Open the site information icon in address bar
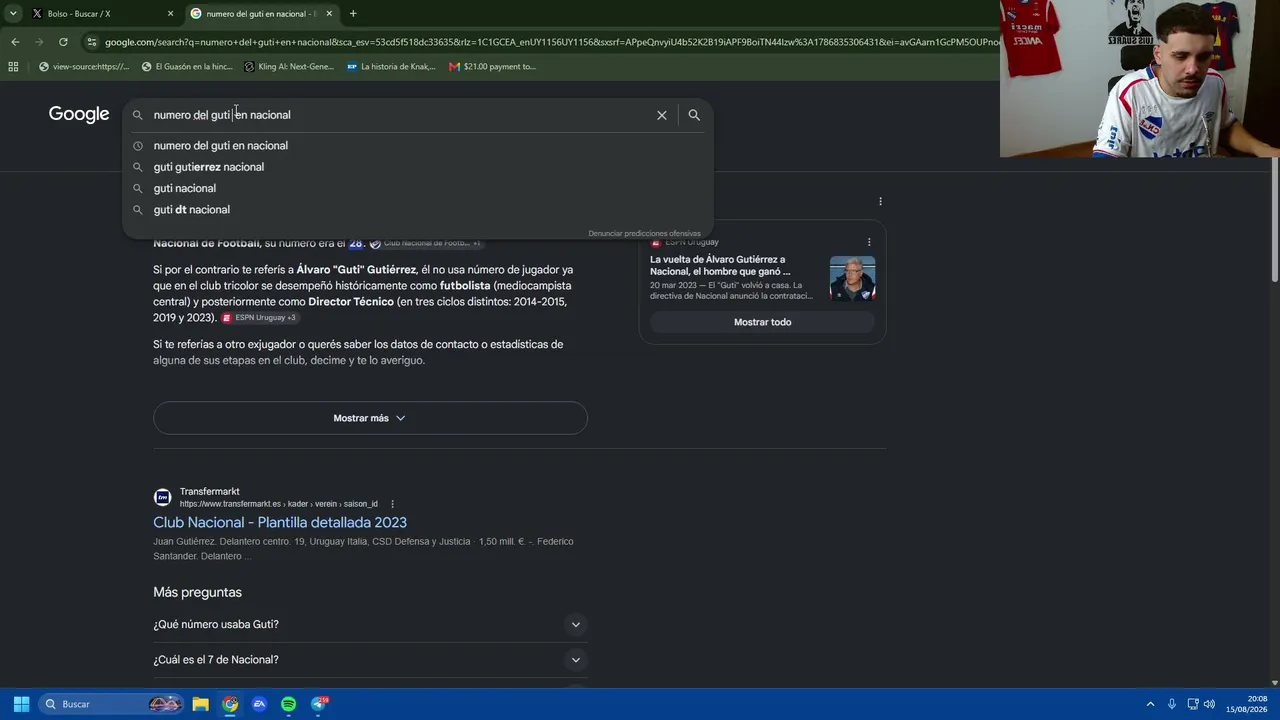 coord(91,42)
